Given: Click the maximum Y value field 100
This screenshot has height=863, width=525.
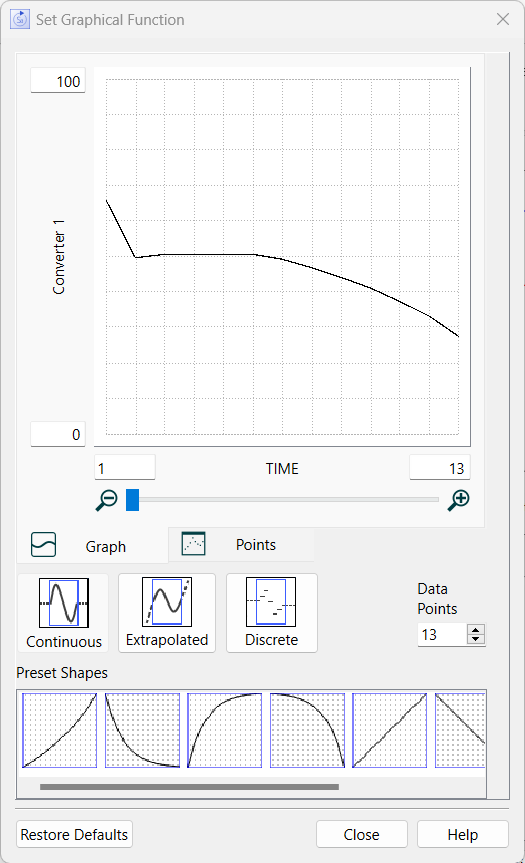Looking at the screenshot, I should pos(58,81).
